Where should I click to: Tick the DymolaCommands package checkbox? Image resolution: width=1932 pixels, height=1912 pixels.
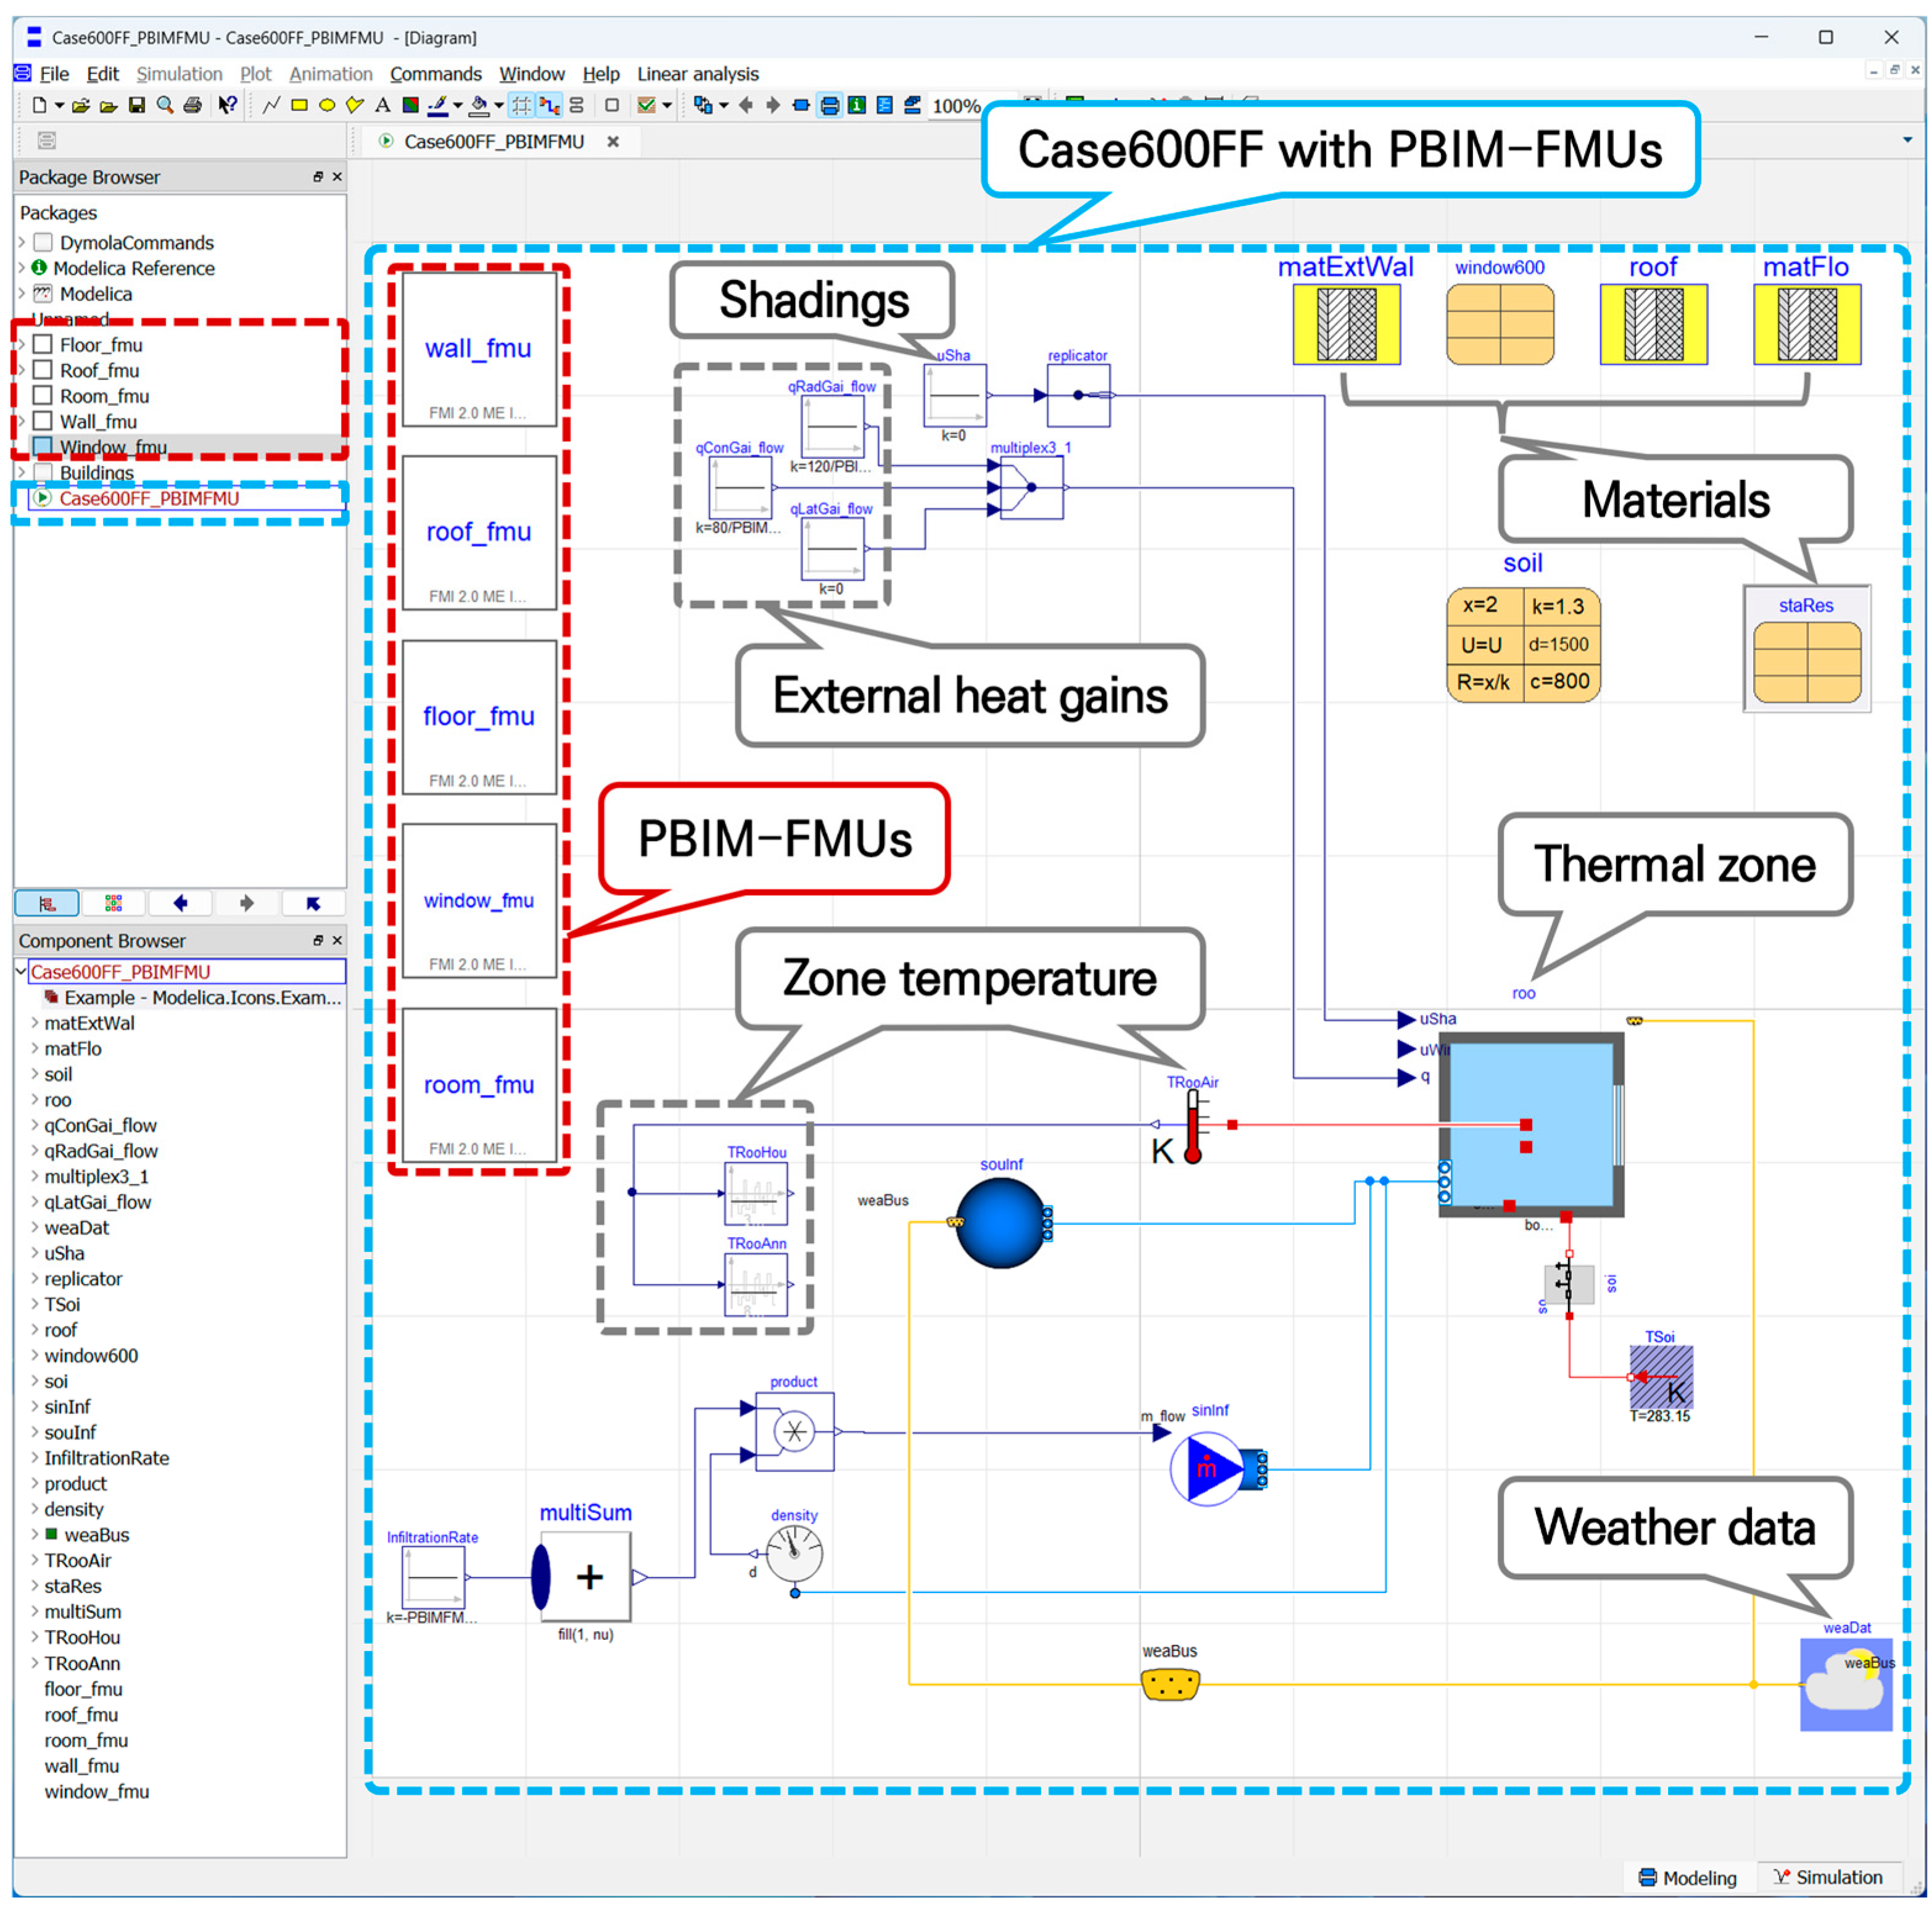(x=43, y=243)
